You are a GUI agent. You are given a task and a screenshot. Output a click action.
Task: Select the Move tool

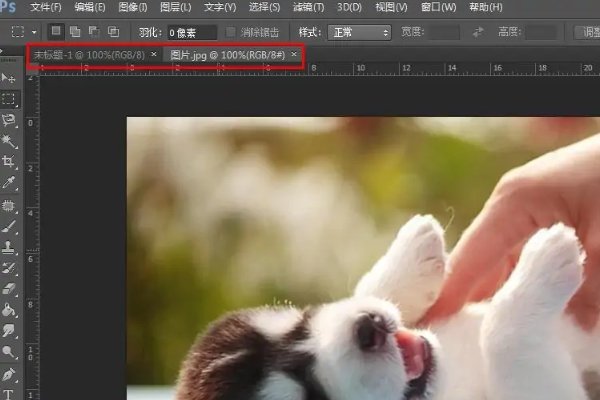coord(8,78)
